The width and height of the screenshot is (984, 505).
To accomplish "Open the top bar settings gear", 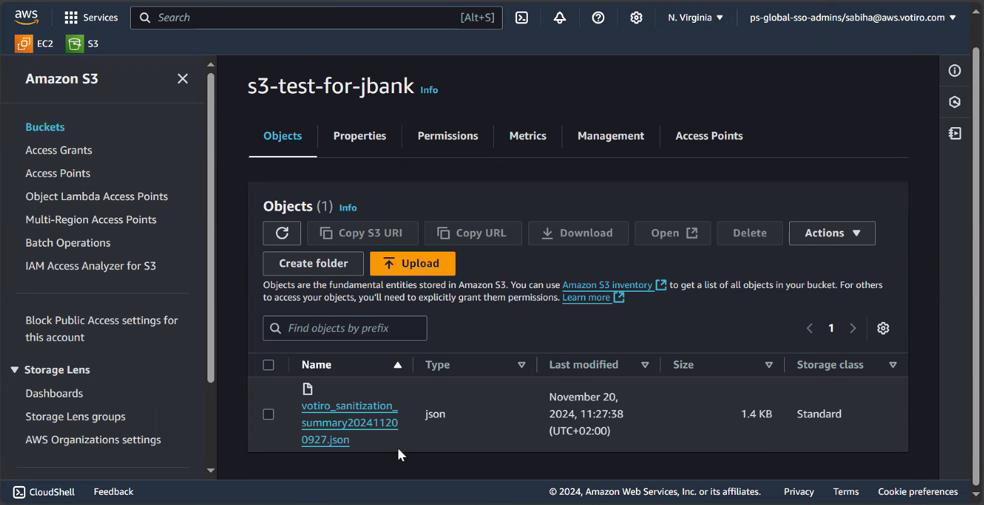I will pos(636,18).
